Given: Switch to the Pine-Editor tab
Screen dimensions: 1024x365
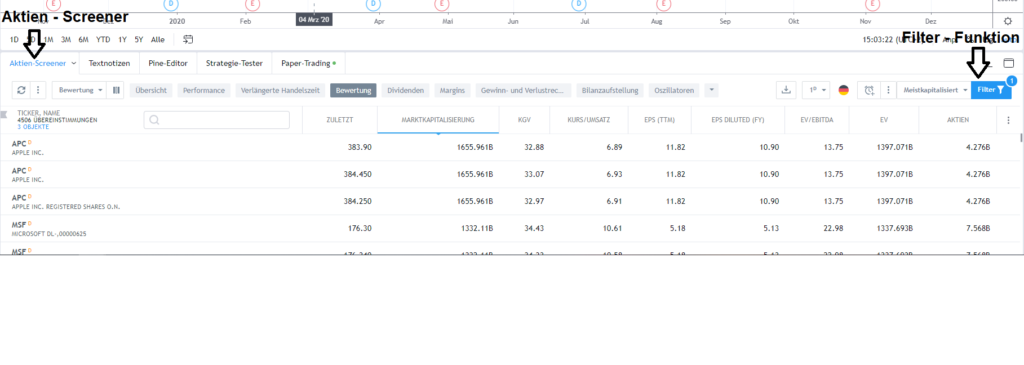Looking at the screenshot, I should [x=168, y=63].
